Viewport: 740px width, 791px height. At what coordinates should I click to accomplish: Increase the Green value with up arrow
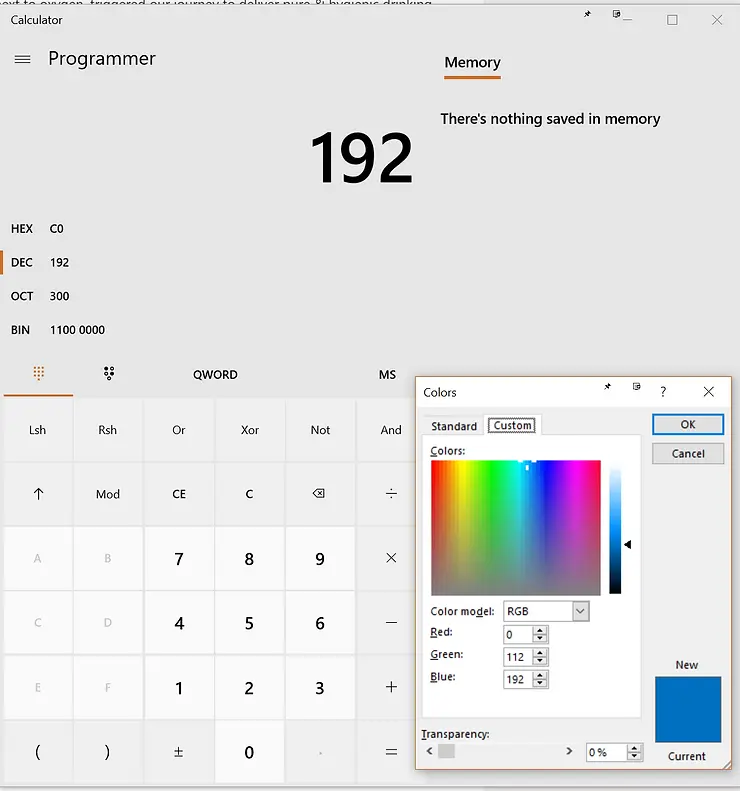540,653
